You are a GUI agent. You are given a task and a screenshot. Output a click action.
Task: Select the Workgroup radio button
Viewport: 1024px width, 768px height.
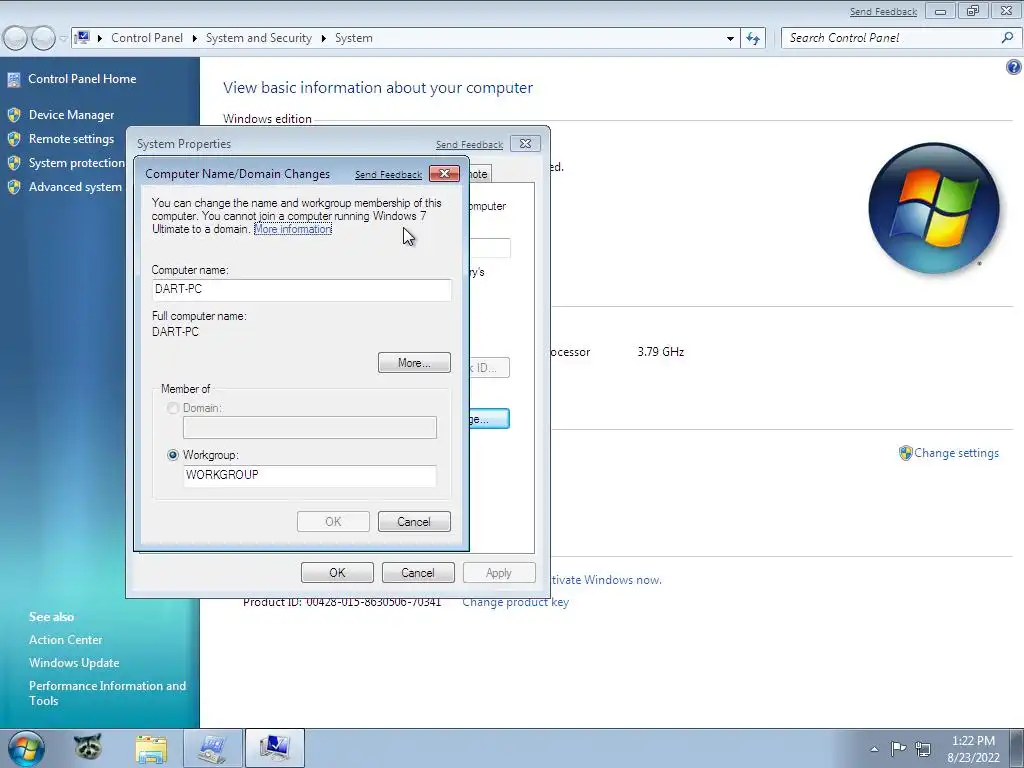point(172,455)
